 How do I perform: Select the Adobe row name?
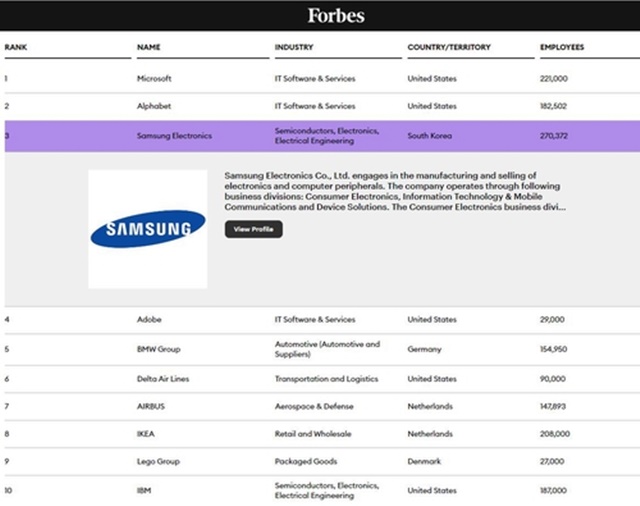click(149, 320)
